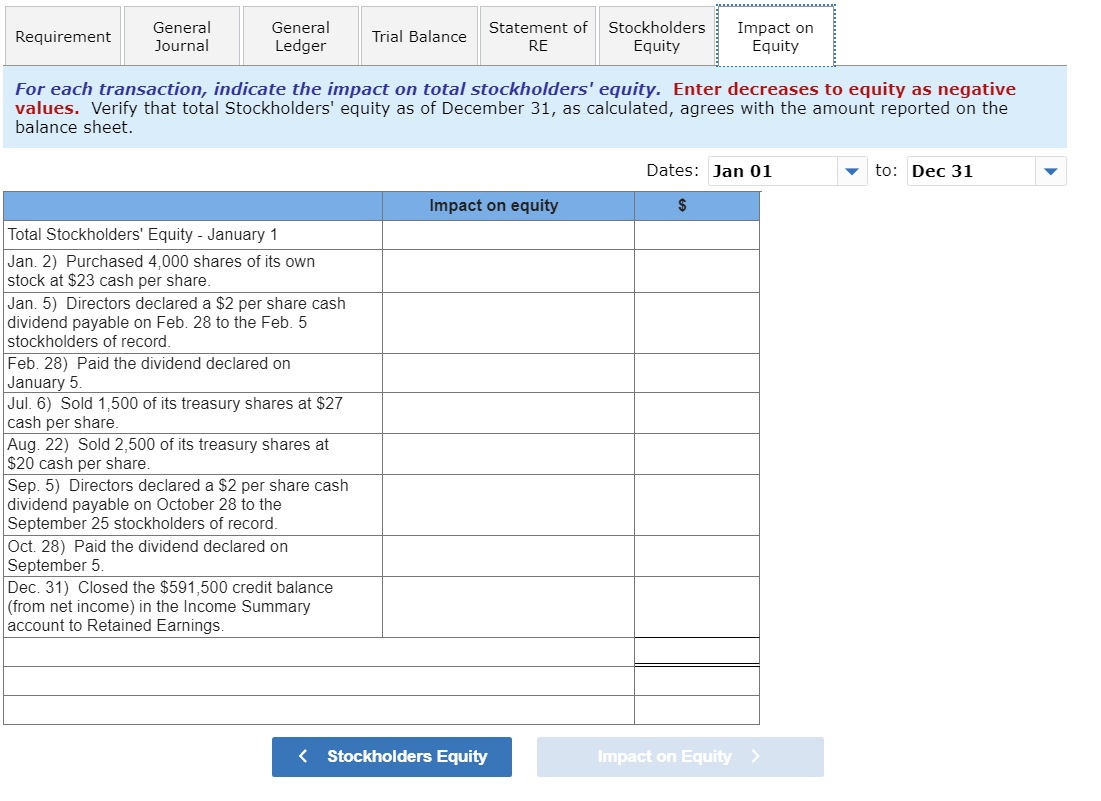Select impact cell for Sep. 5 dividend declaration
The image size is (1101, 801).
tap(508, 505)
